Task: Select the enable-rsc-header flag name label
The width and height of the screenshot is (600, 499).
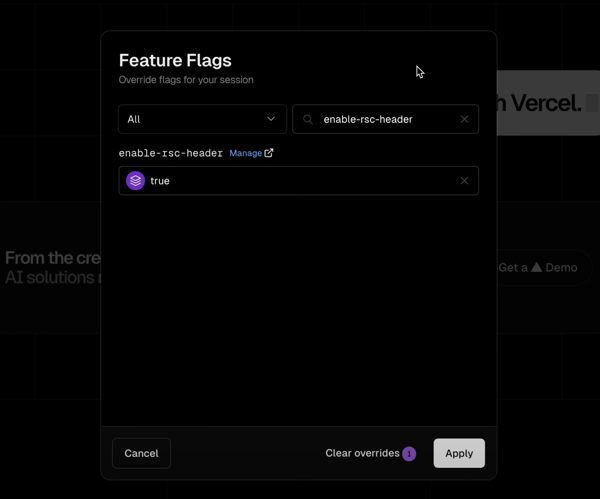Action: click(171, 153)
